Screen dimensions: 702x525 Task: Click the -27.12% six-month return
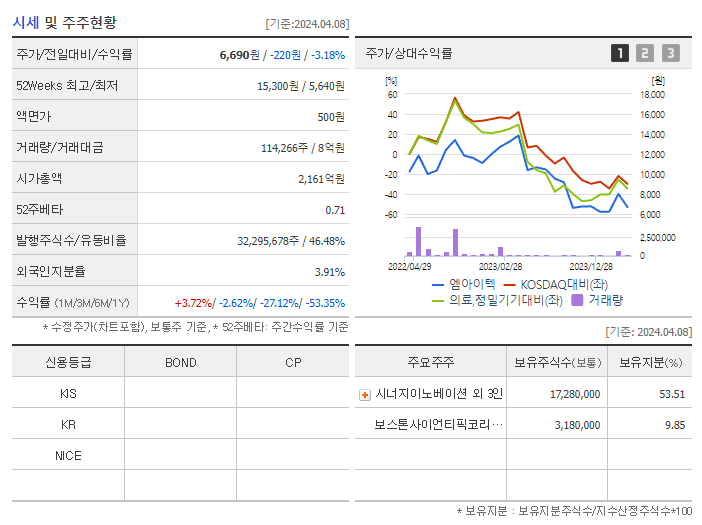coord(280,303)
